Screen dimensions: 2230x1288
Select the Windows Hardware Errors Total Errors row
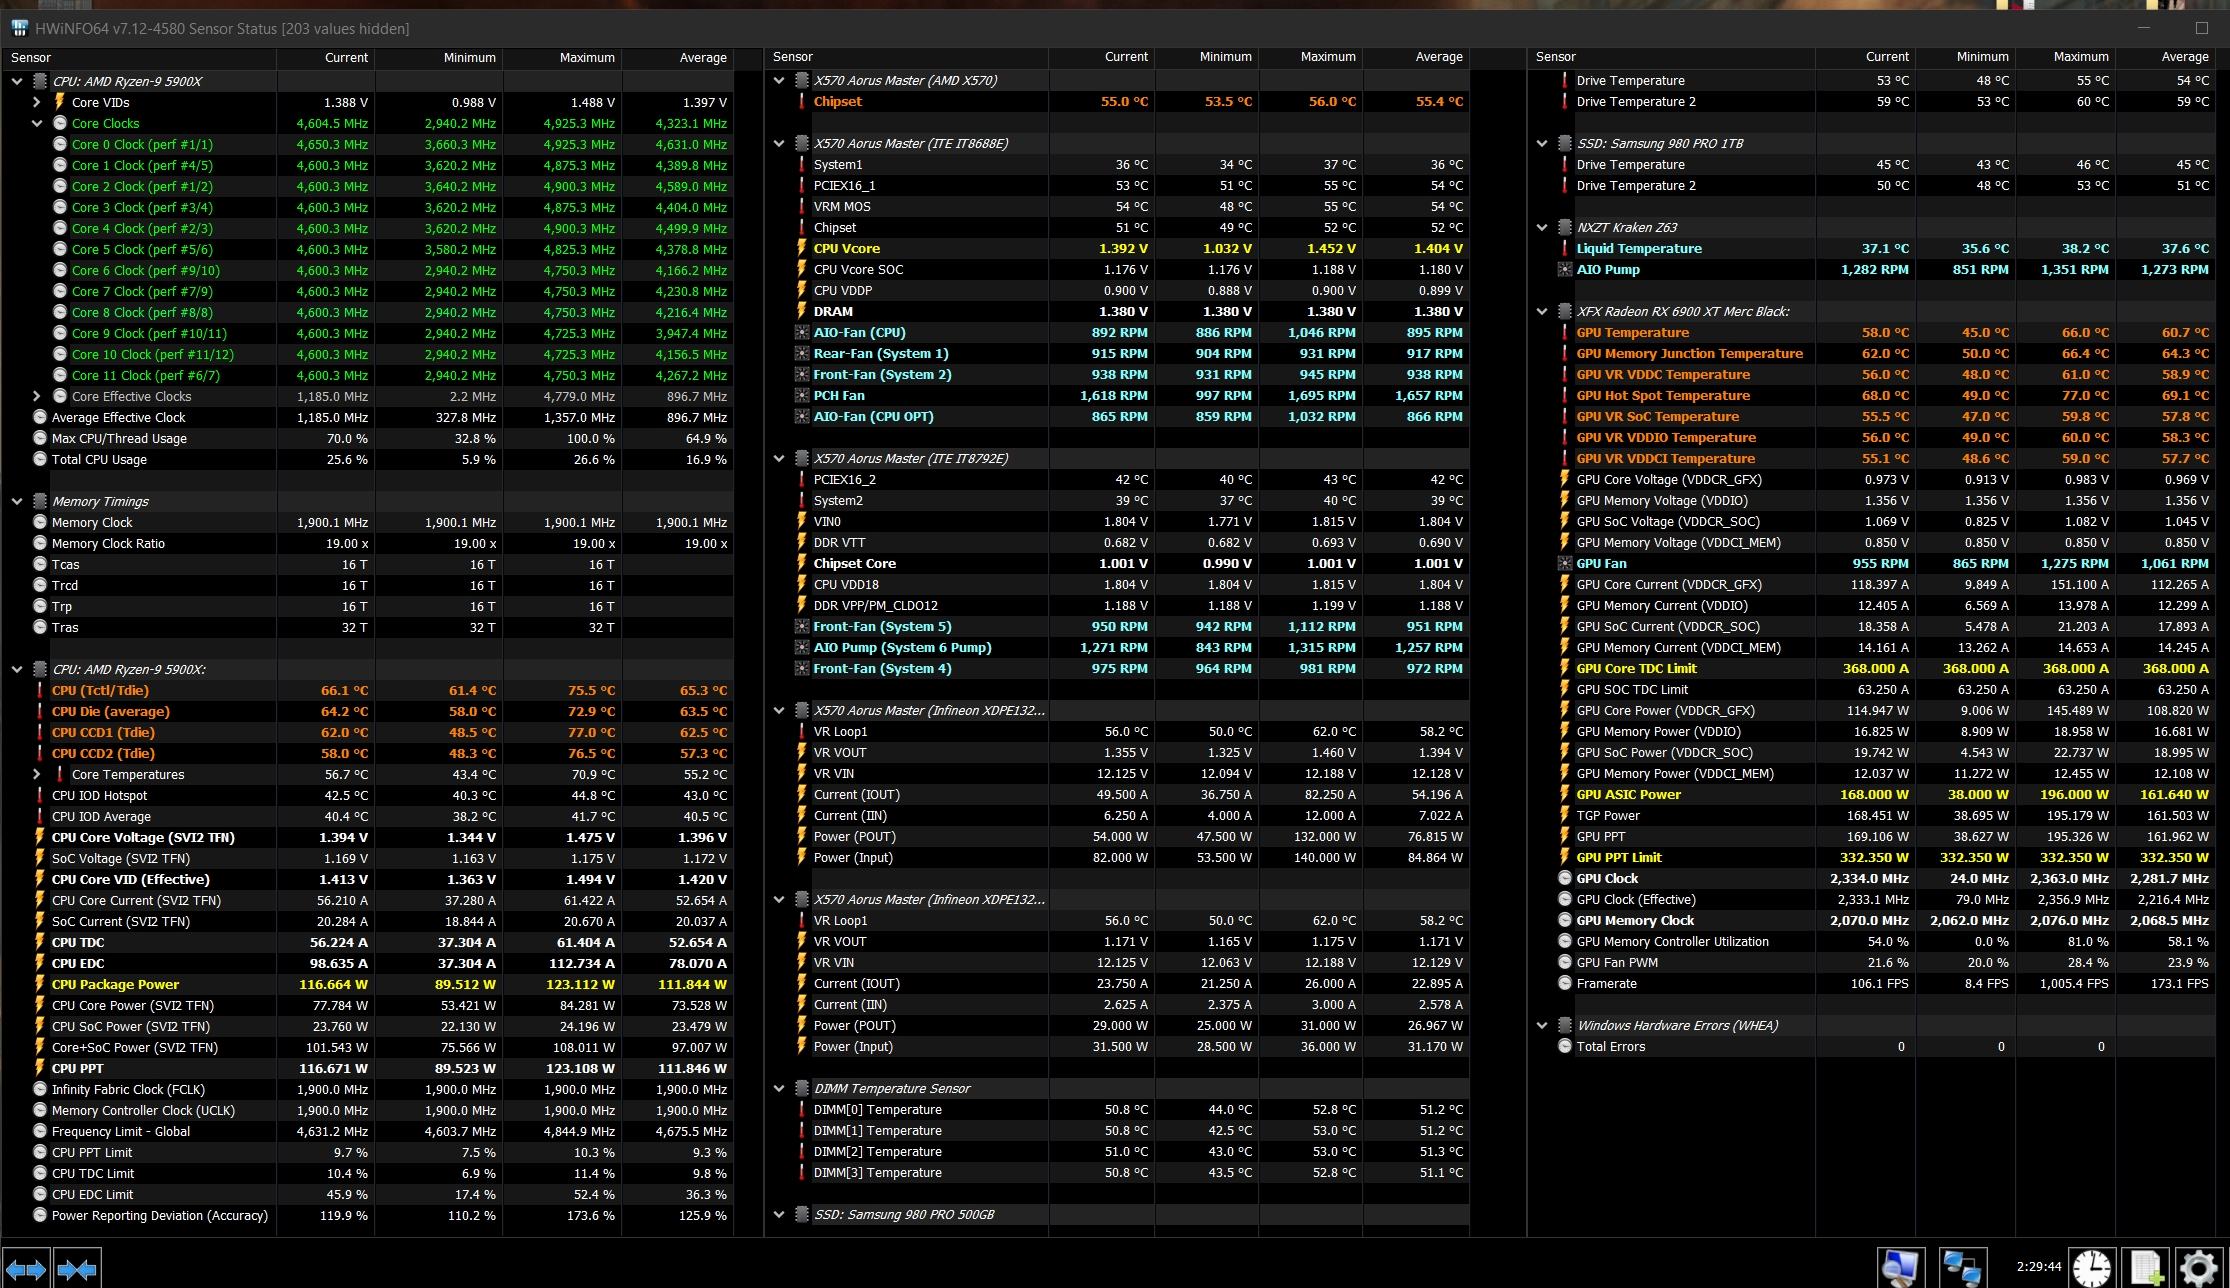pos(1610,1046)
